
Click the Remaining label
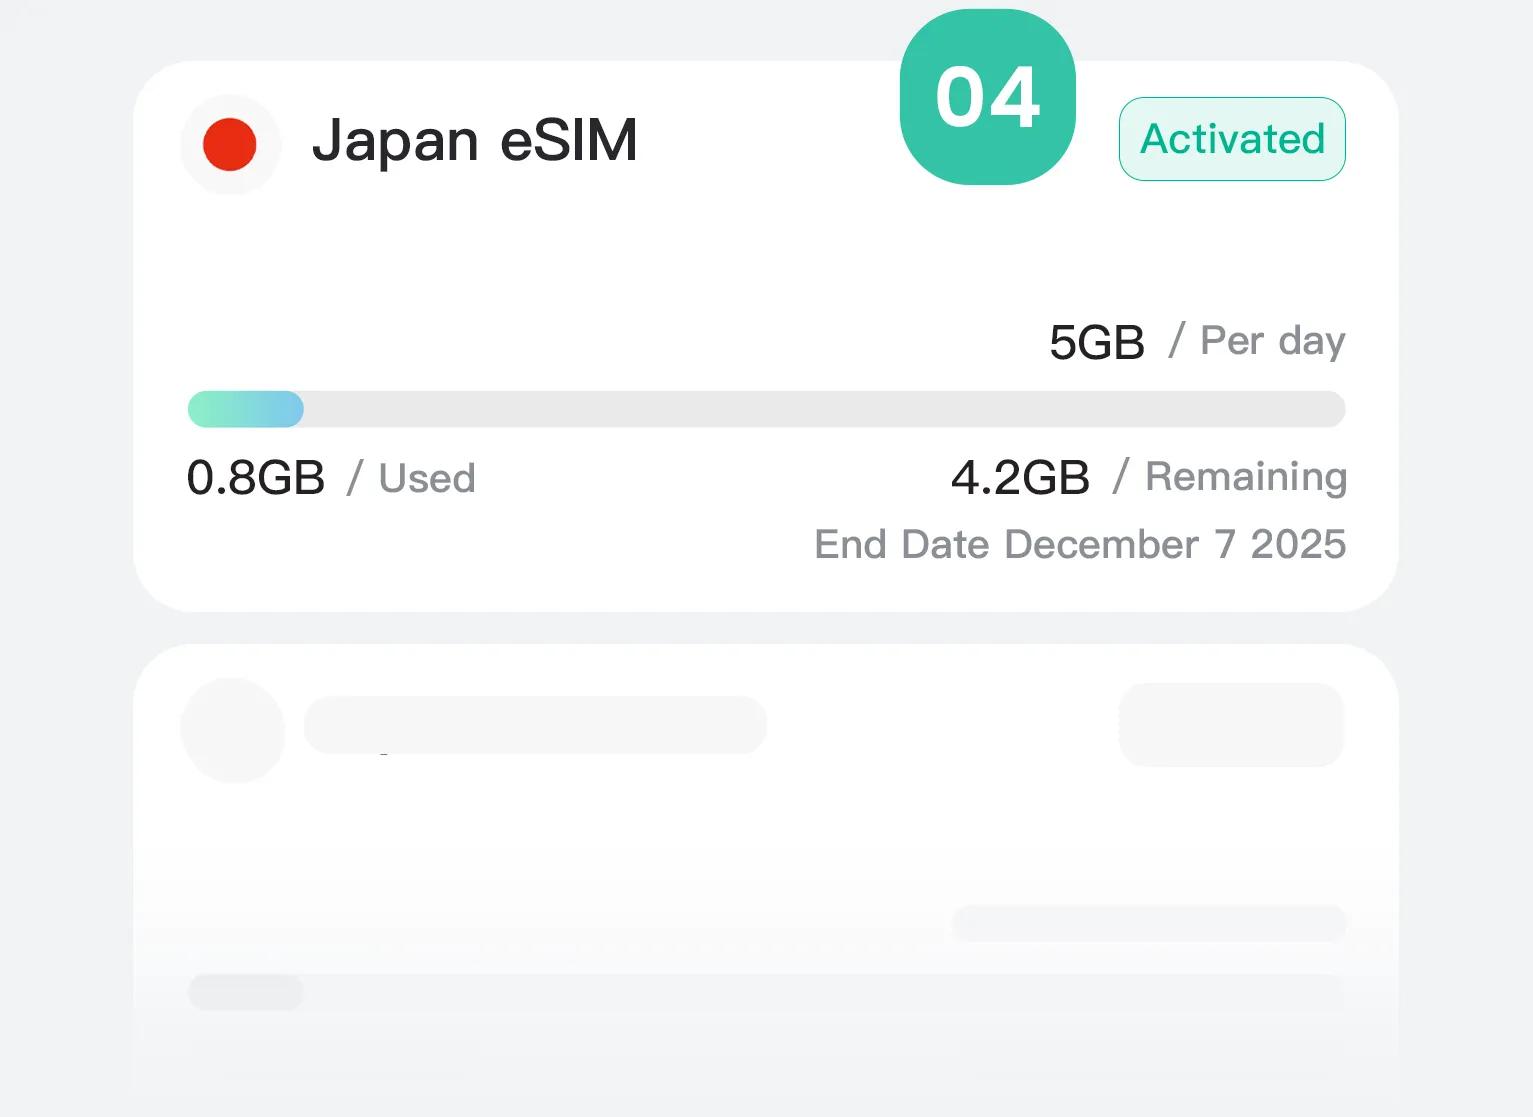(1246, 477)
